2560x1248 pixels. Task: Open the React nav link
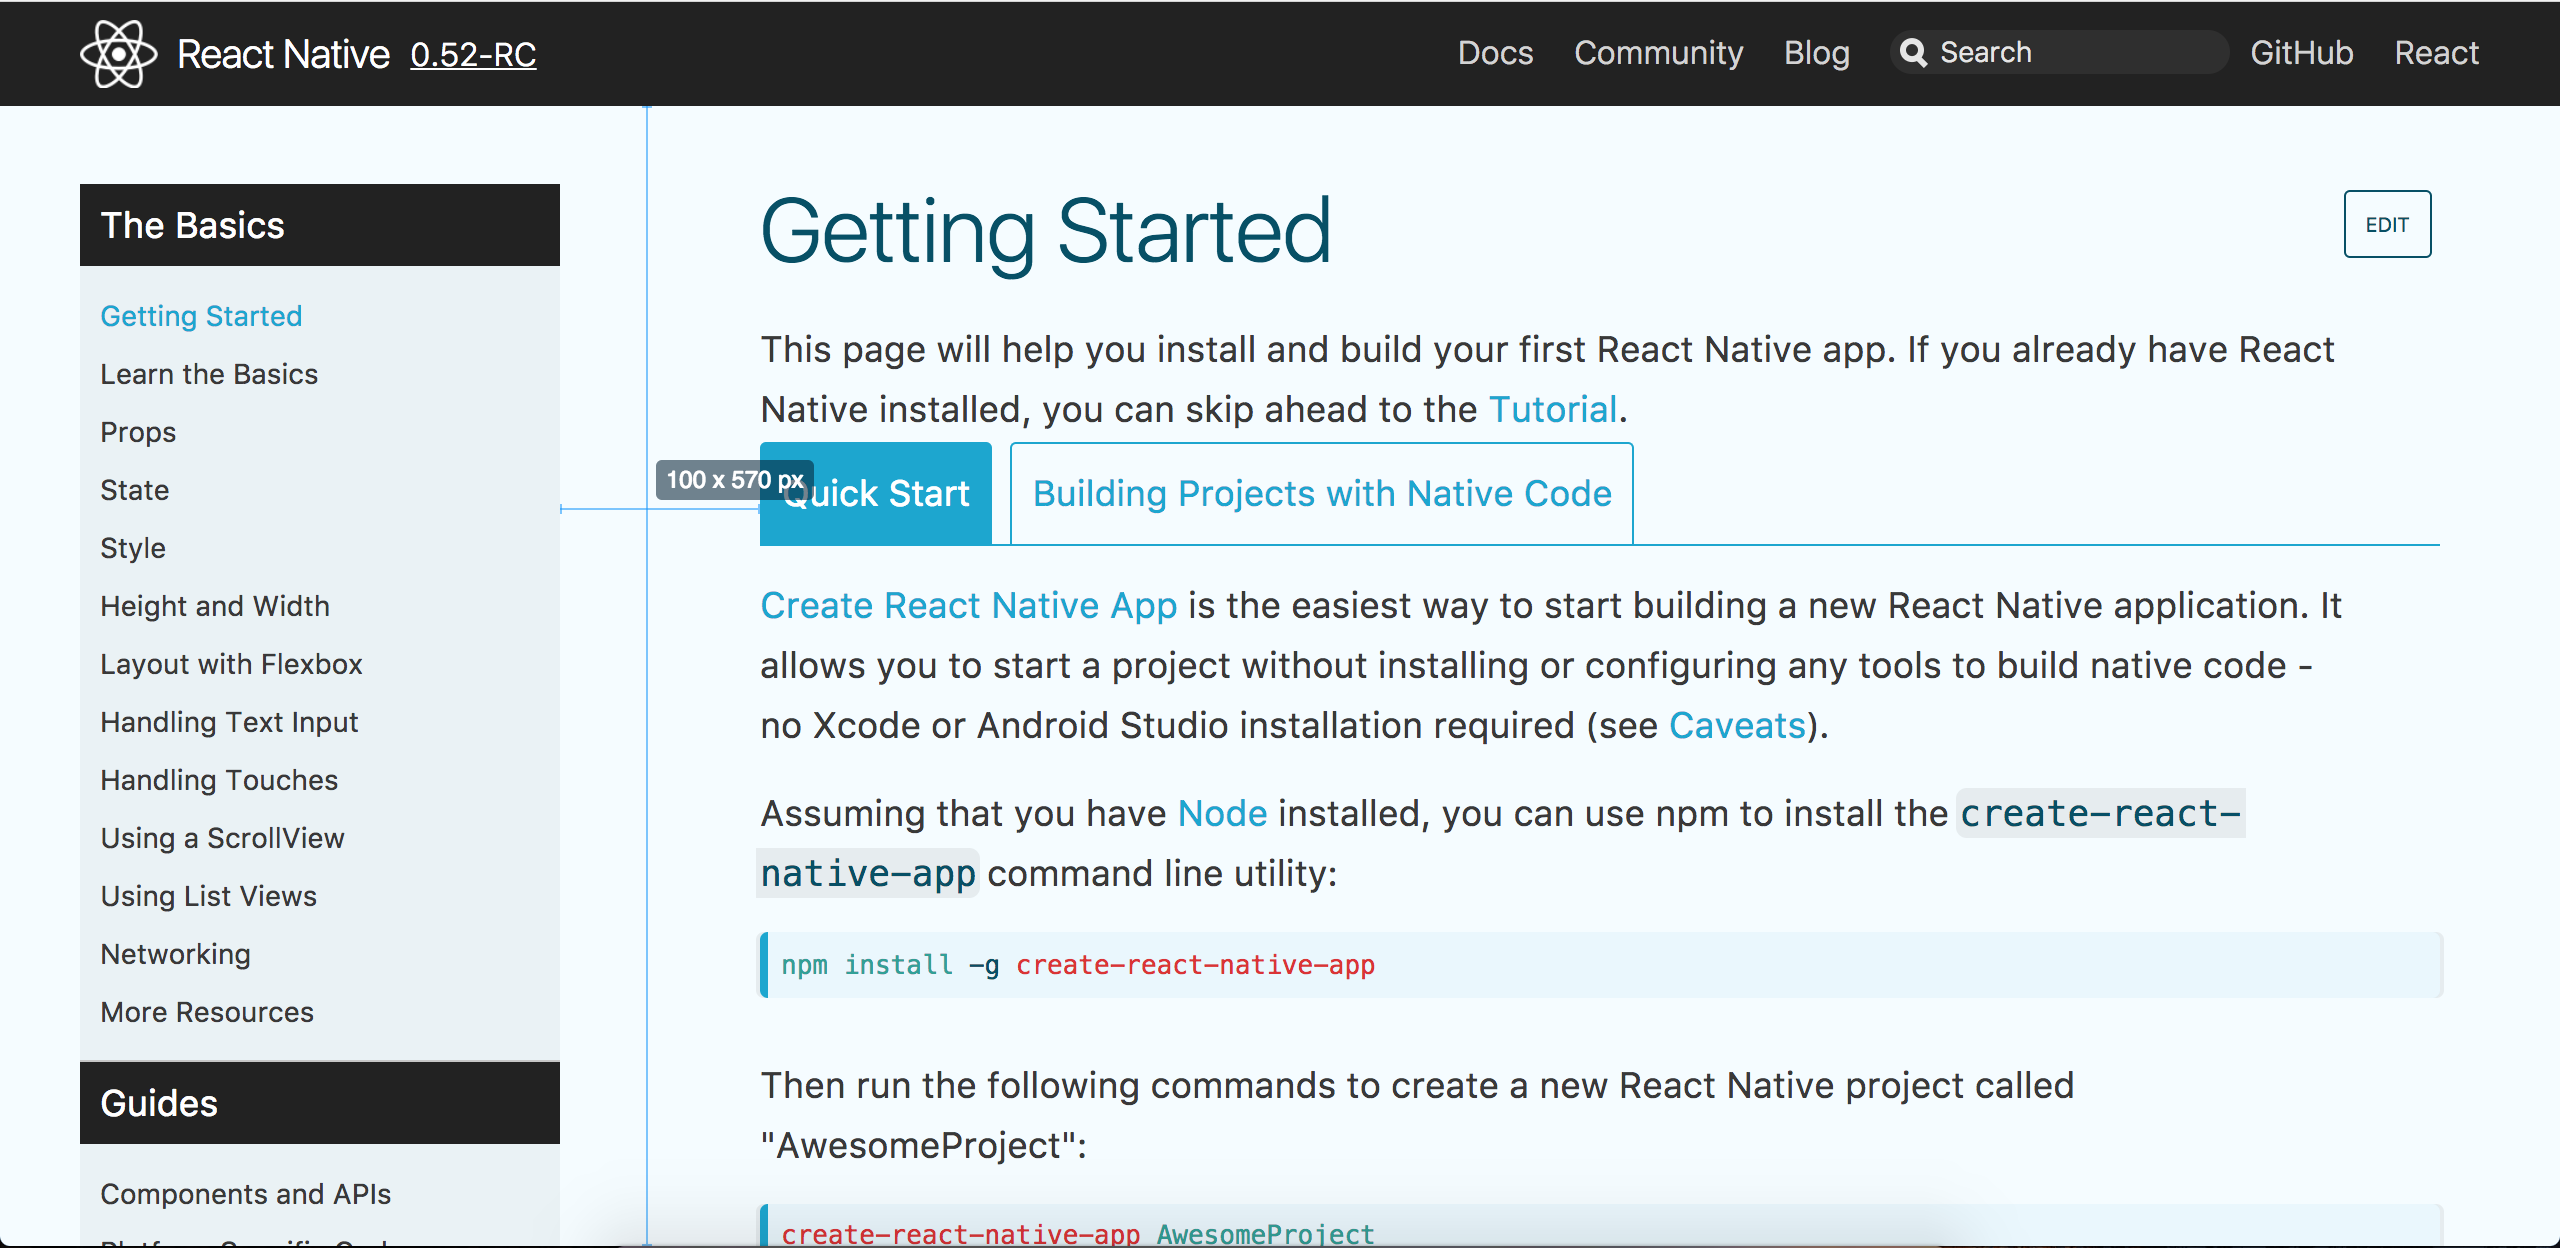(2436, 52)
